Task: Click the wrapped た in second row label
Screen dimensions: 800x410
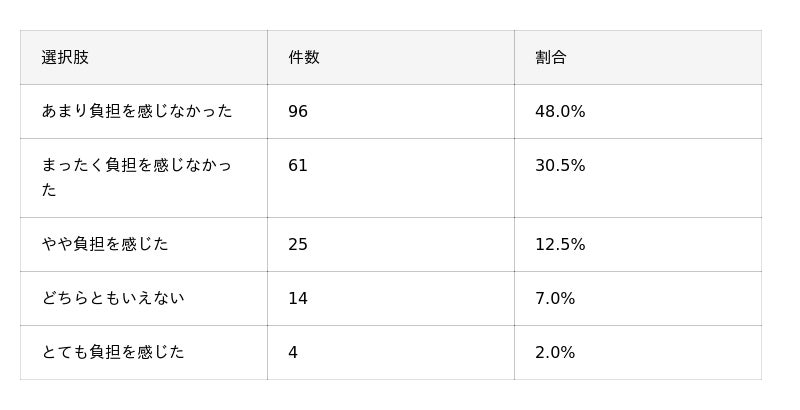Action: pos(49,190)
